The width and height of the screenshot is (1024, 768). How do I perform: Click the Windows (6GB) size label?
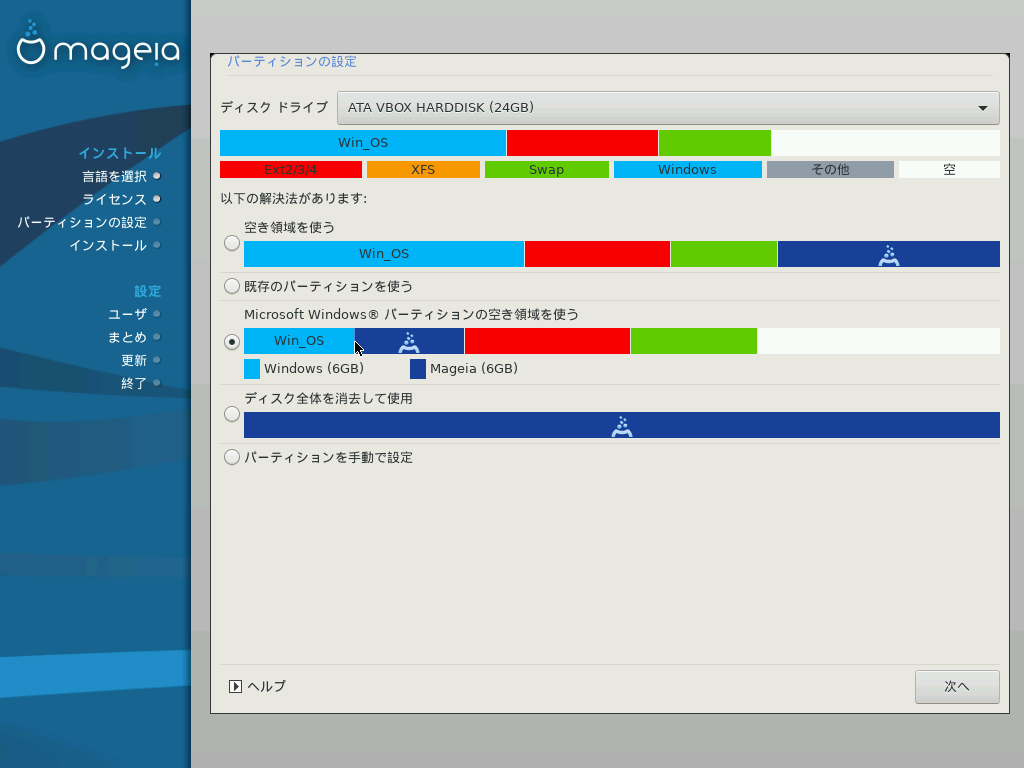pos(314,369)
